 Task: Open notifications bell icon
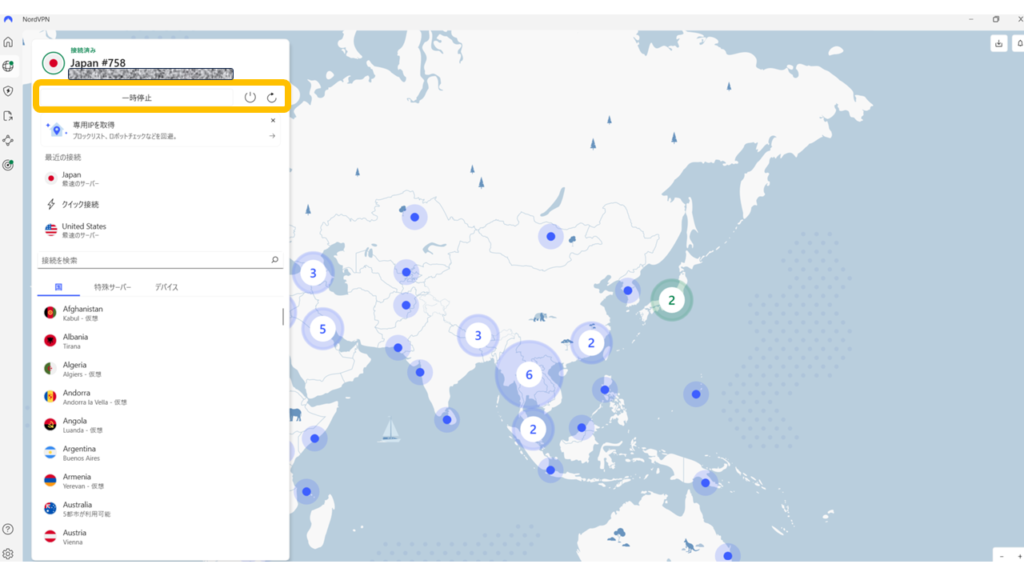tap(1019, 44)
